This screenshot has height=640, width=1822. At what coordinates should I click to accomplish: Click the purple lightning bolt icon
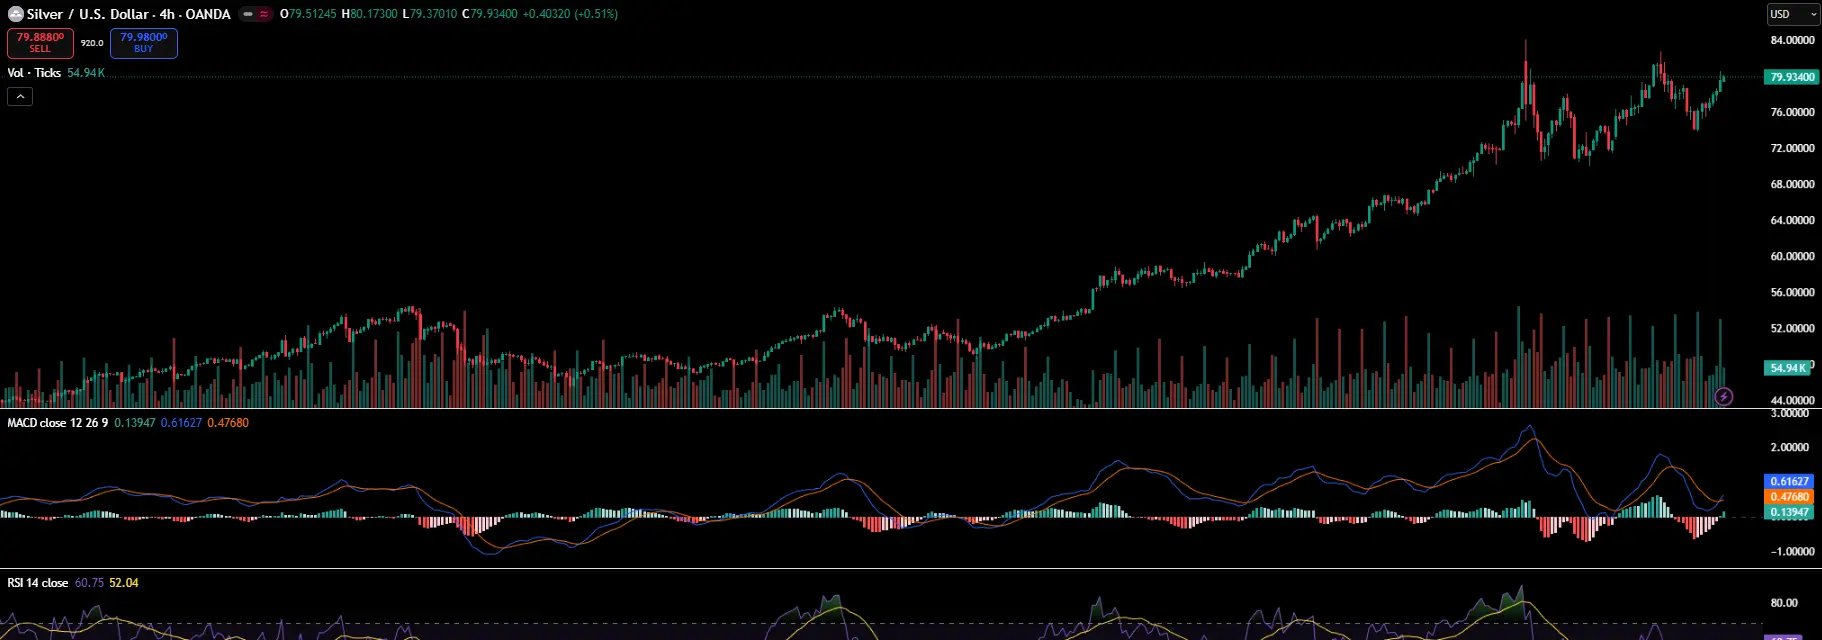click(1724, 397)
